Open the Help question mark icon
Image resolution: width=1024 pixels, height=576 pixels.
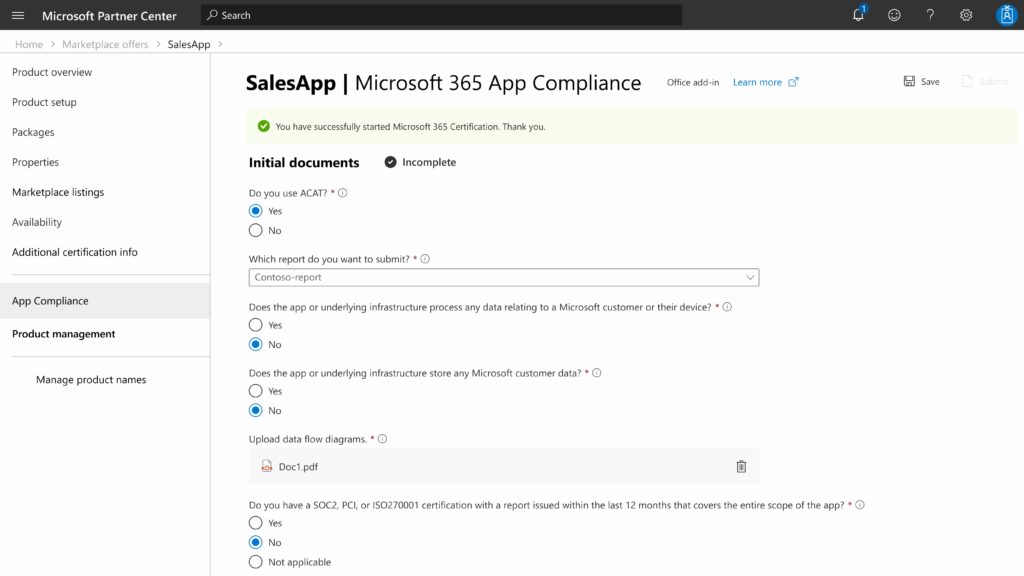(929, 15)
